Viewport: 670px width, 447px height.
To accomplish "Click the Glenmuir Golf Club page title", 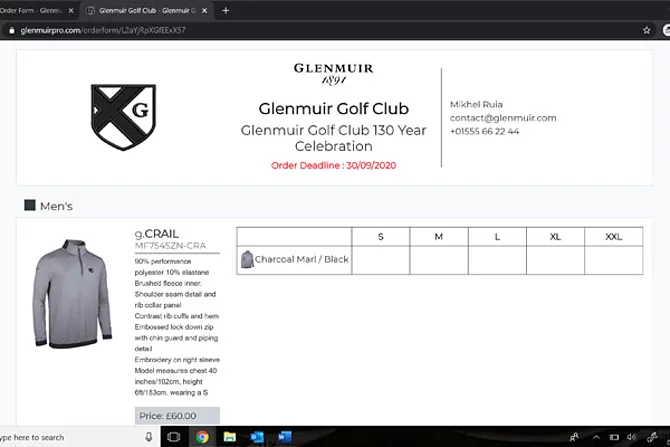I will pyautogui.click(x=333, y=109).
